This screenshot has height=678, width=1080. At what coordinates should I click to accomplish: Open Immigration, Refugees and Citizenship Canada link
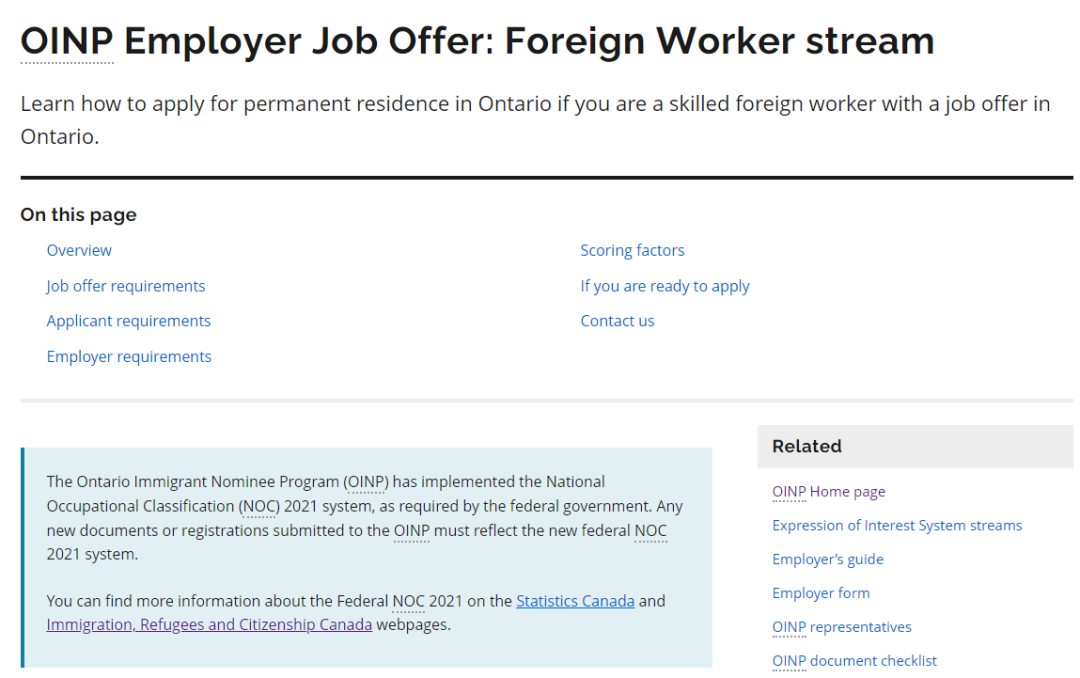(209, 625)
